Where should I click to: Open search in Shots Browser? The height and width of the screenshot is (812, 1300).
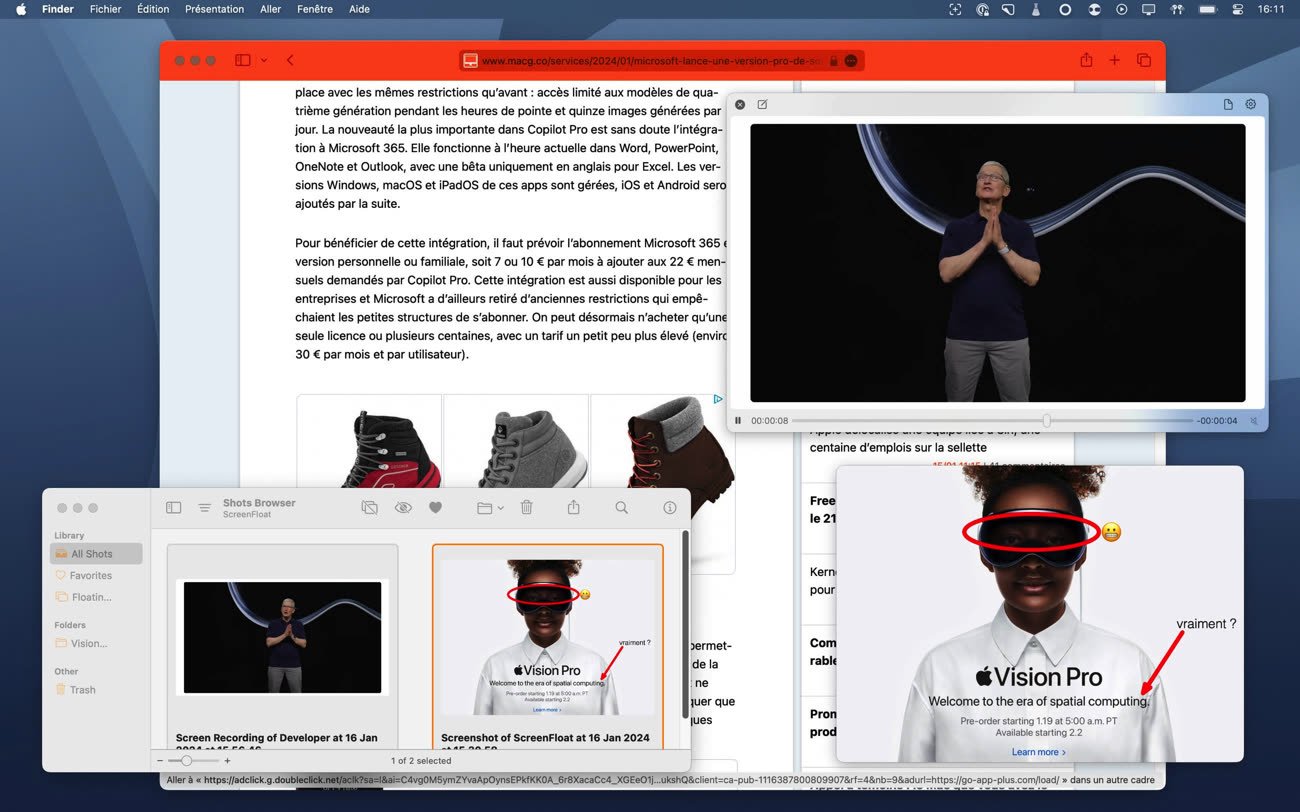point(621,508)
